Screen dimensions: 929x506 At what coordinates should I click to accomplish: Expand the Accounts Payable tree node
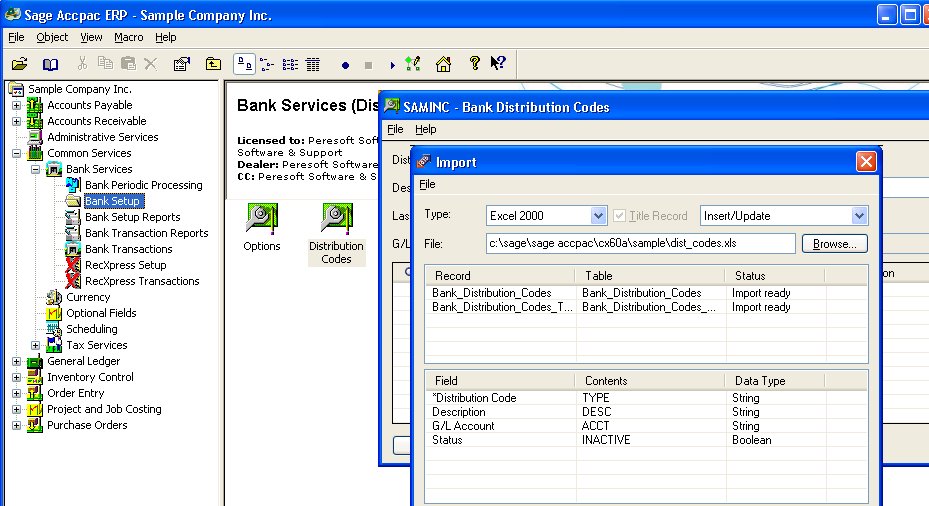(16, 105)
